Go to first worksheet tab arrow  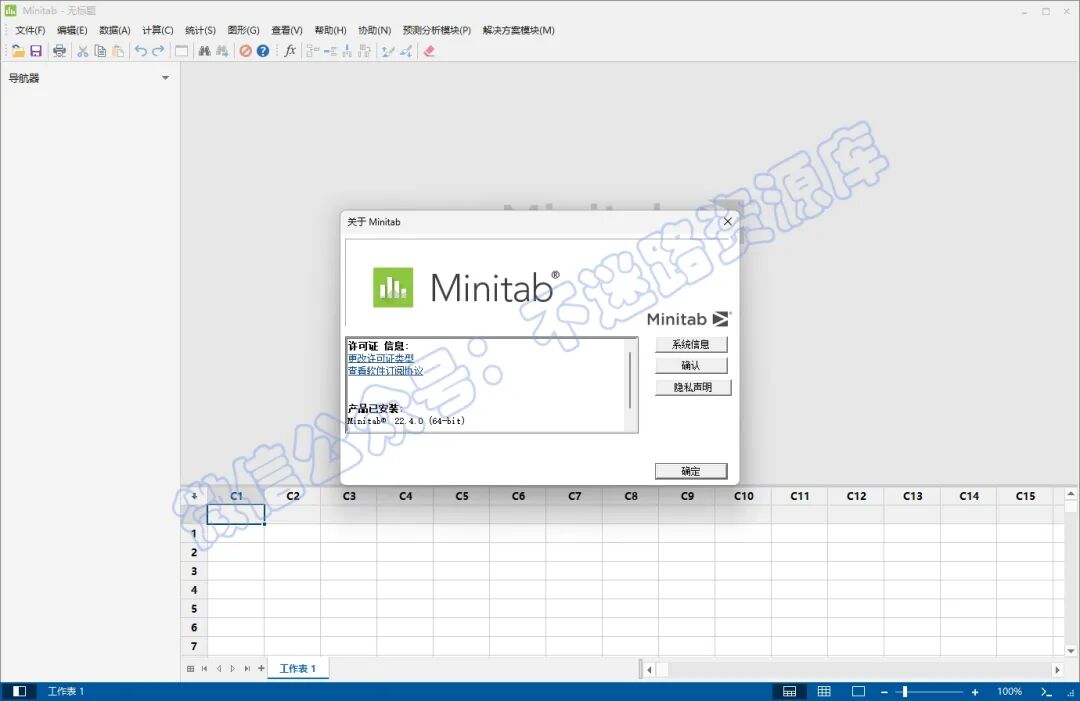tap(205, 669)
